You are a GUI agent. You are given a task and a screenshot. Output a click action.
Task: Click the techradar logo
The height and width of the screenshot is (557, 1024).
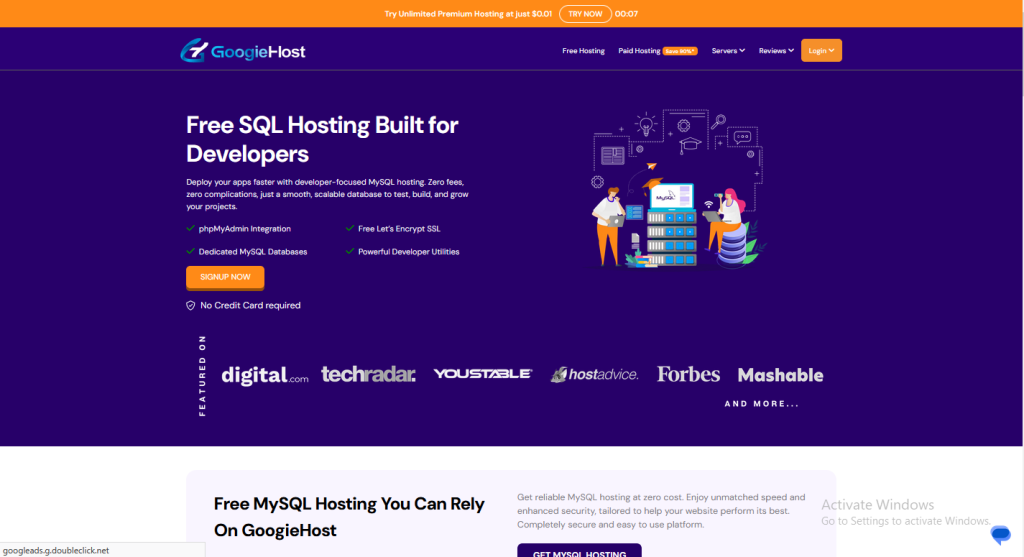coord(368,375)
